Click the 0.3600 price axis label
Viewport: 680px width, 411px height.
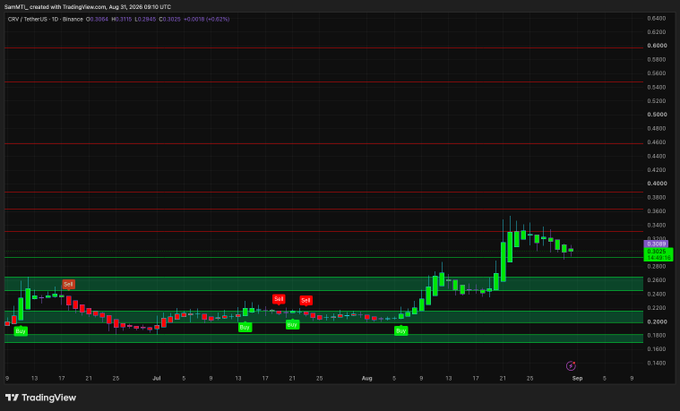pos(656,211)
